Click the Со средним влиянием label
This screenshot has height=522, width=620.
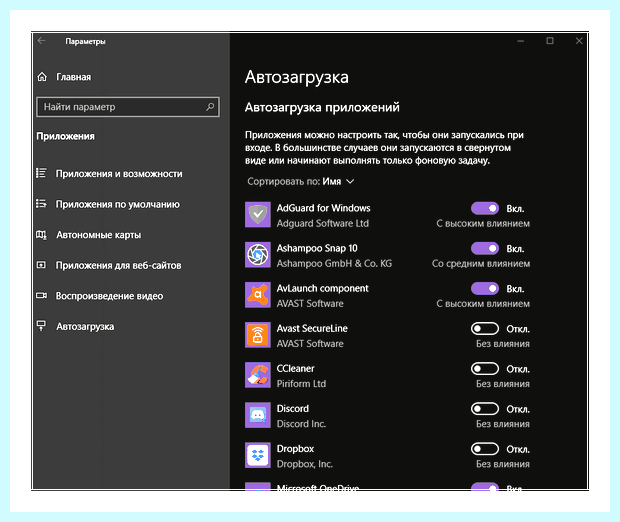coord(481,263)
